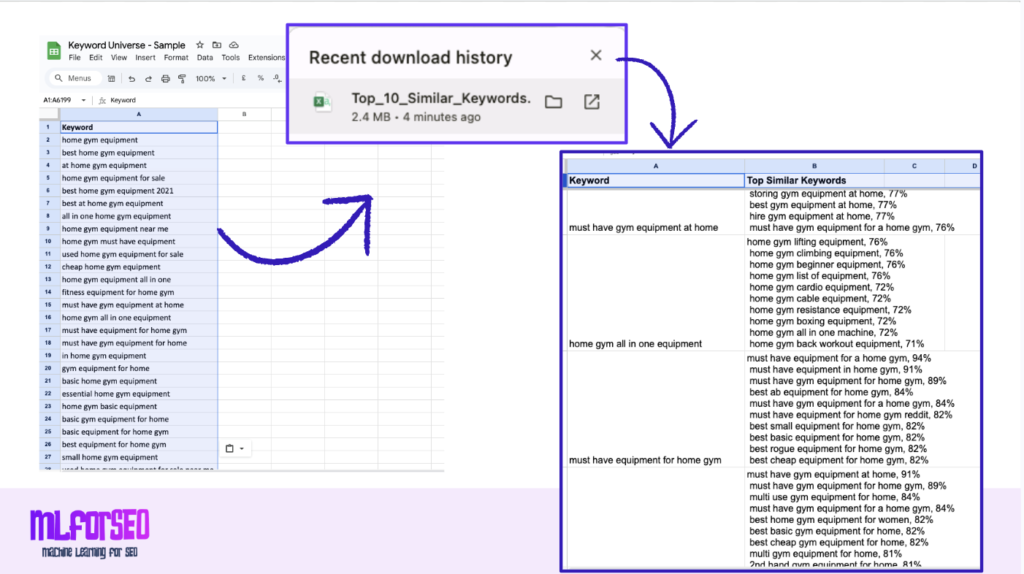Click cell 'in home gym equipment' in row 19
Screen dimensions: 1024x574
point(138,356)
